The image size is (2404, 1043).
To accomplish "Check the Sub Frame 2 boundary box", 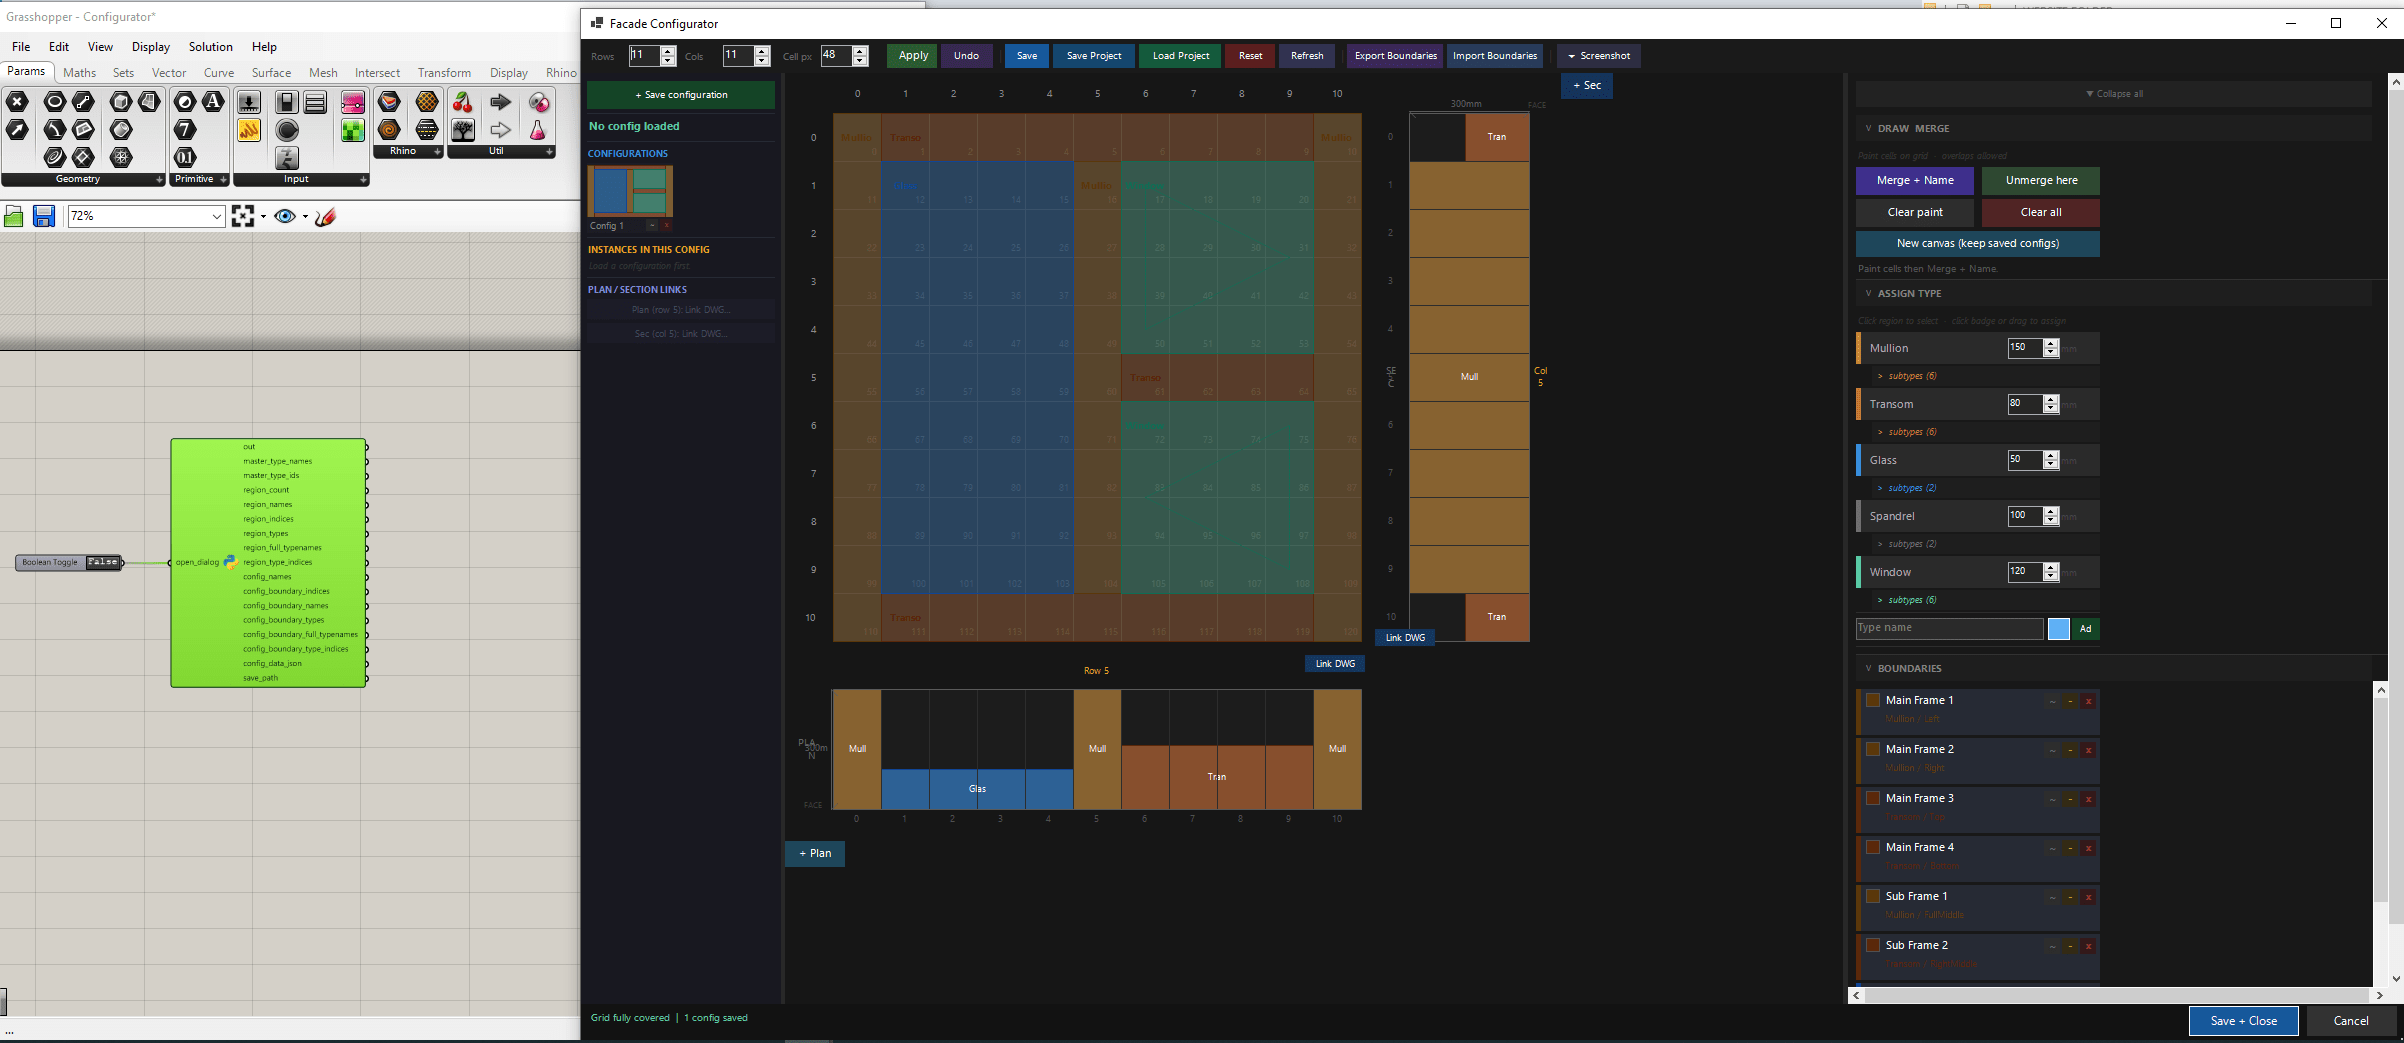I will (x=1873, y=945).
